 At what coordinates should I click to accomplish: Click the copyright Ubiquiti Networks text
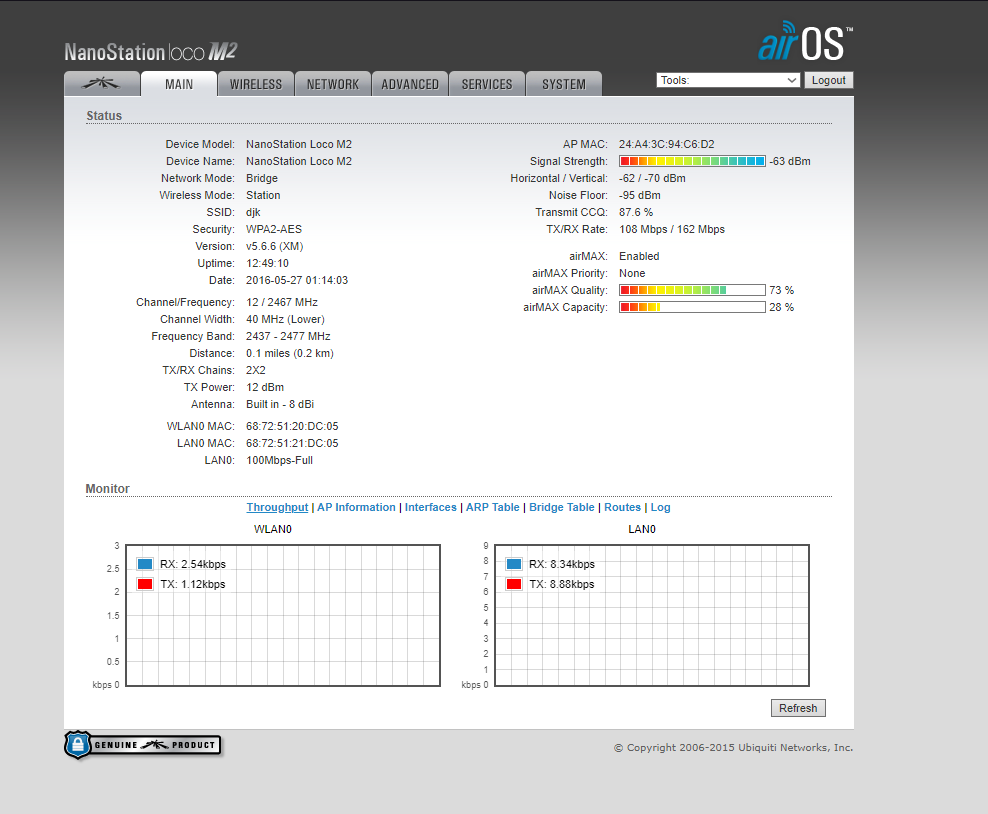pos(733,748)
